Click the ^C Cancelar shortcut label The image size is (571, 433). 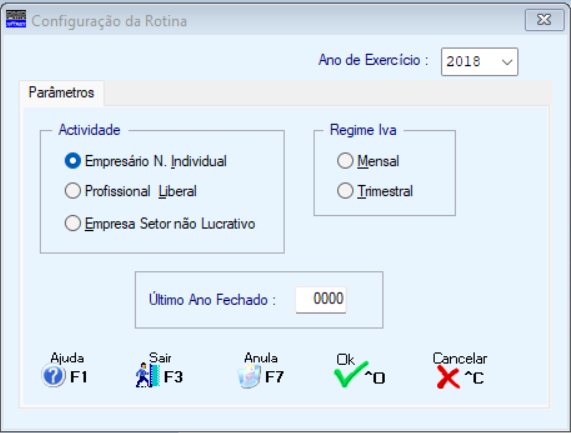474,378
